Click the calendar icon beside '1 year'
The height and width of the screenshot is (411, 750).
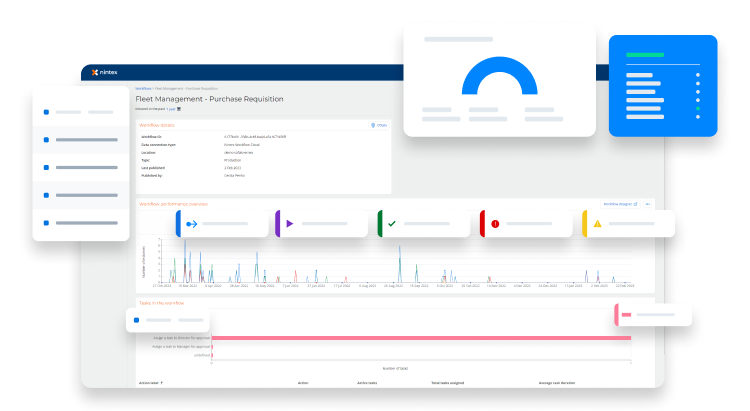[x=178, y=108]
